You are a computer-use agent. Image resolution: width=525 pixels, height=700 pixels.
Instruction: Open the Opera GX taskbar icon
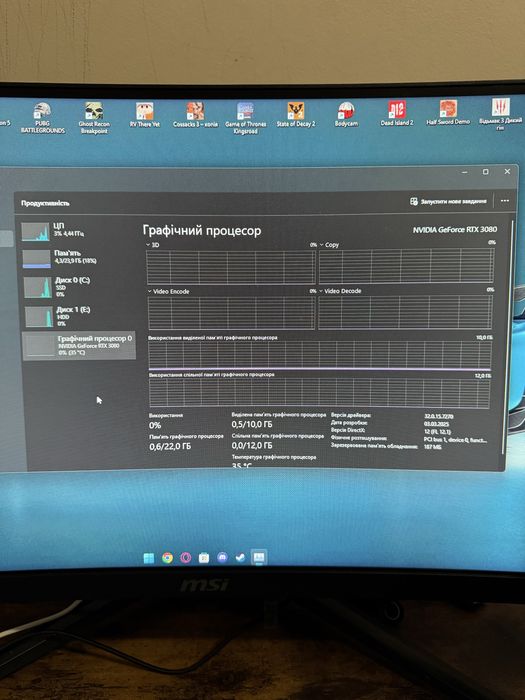pyautogui.click(x=186, y=558)
